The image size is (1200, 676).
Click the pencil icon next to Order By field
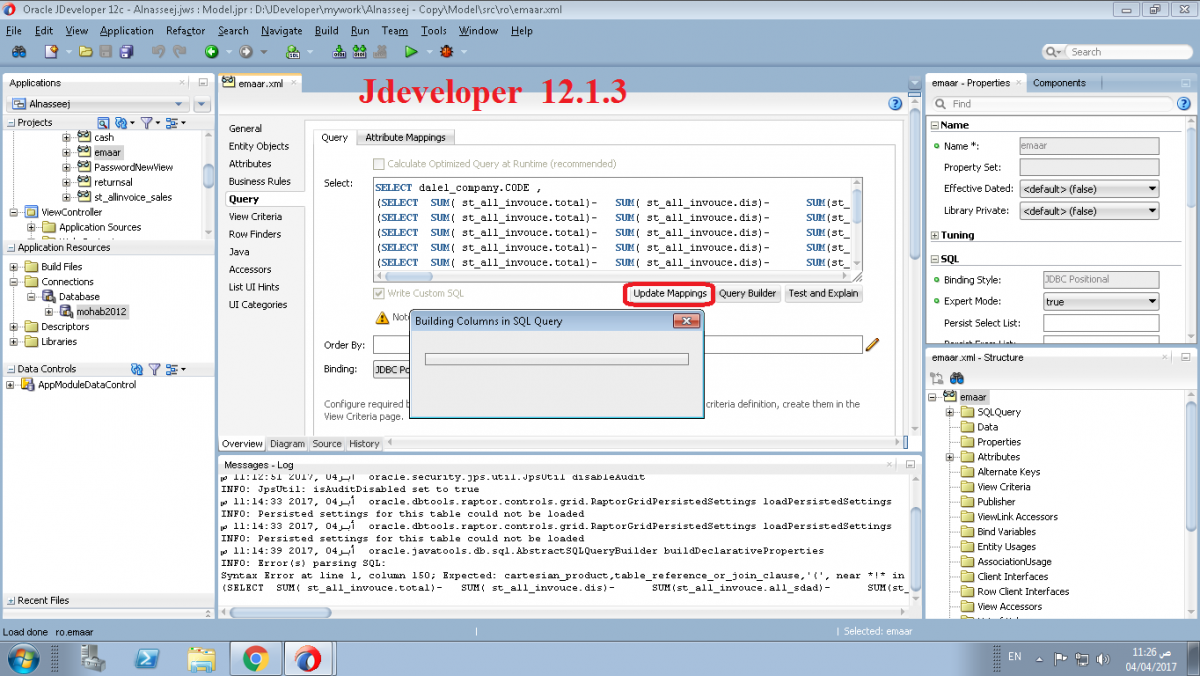click(x=871, y=344)
